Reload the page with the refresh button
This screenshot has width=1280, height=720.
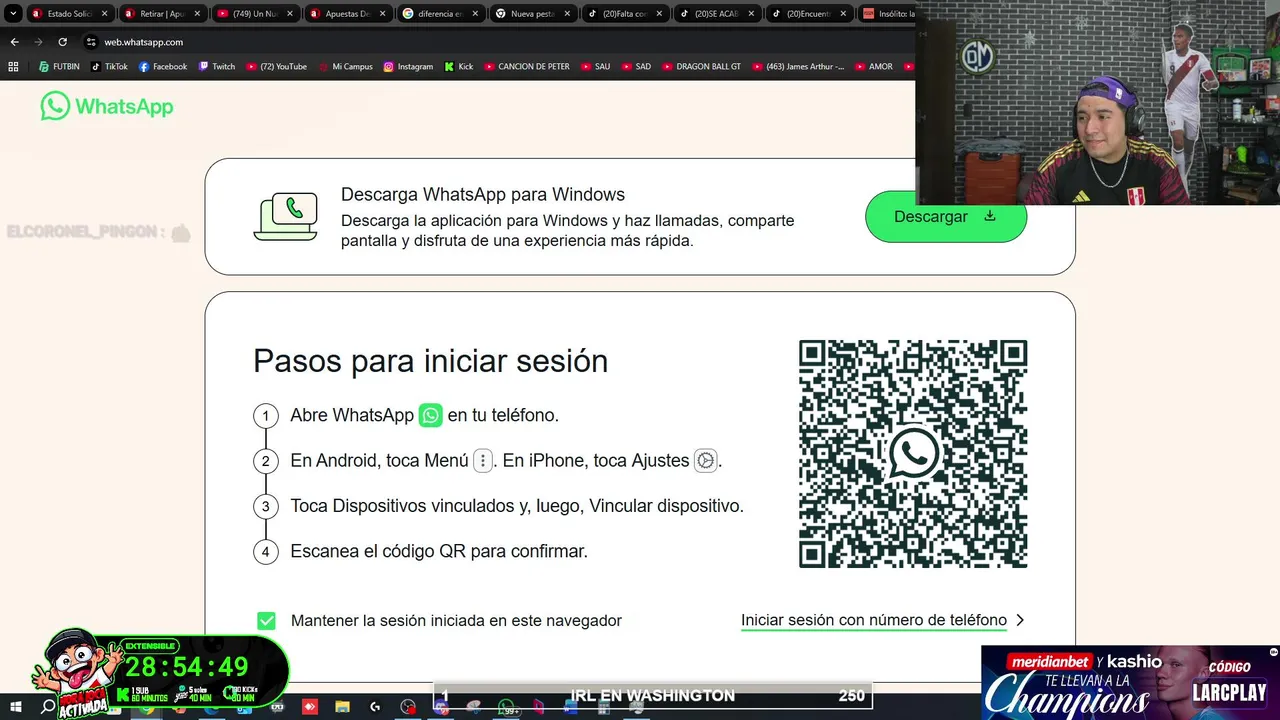pos(62,42)
